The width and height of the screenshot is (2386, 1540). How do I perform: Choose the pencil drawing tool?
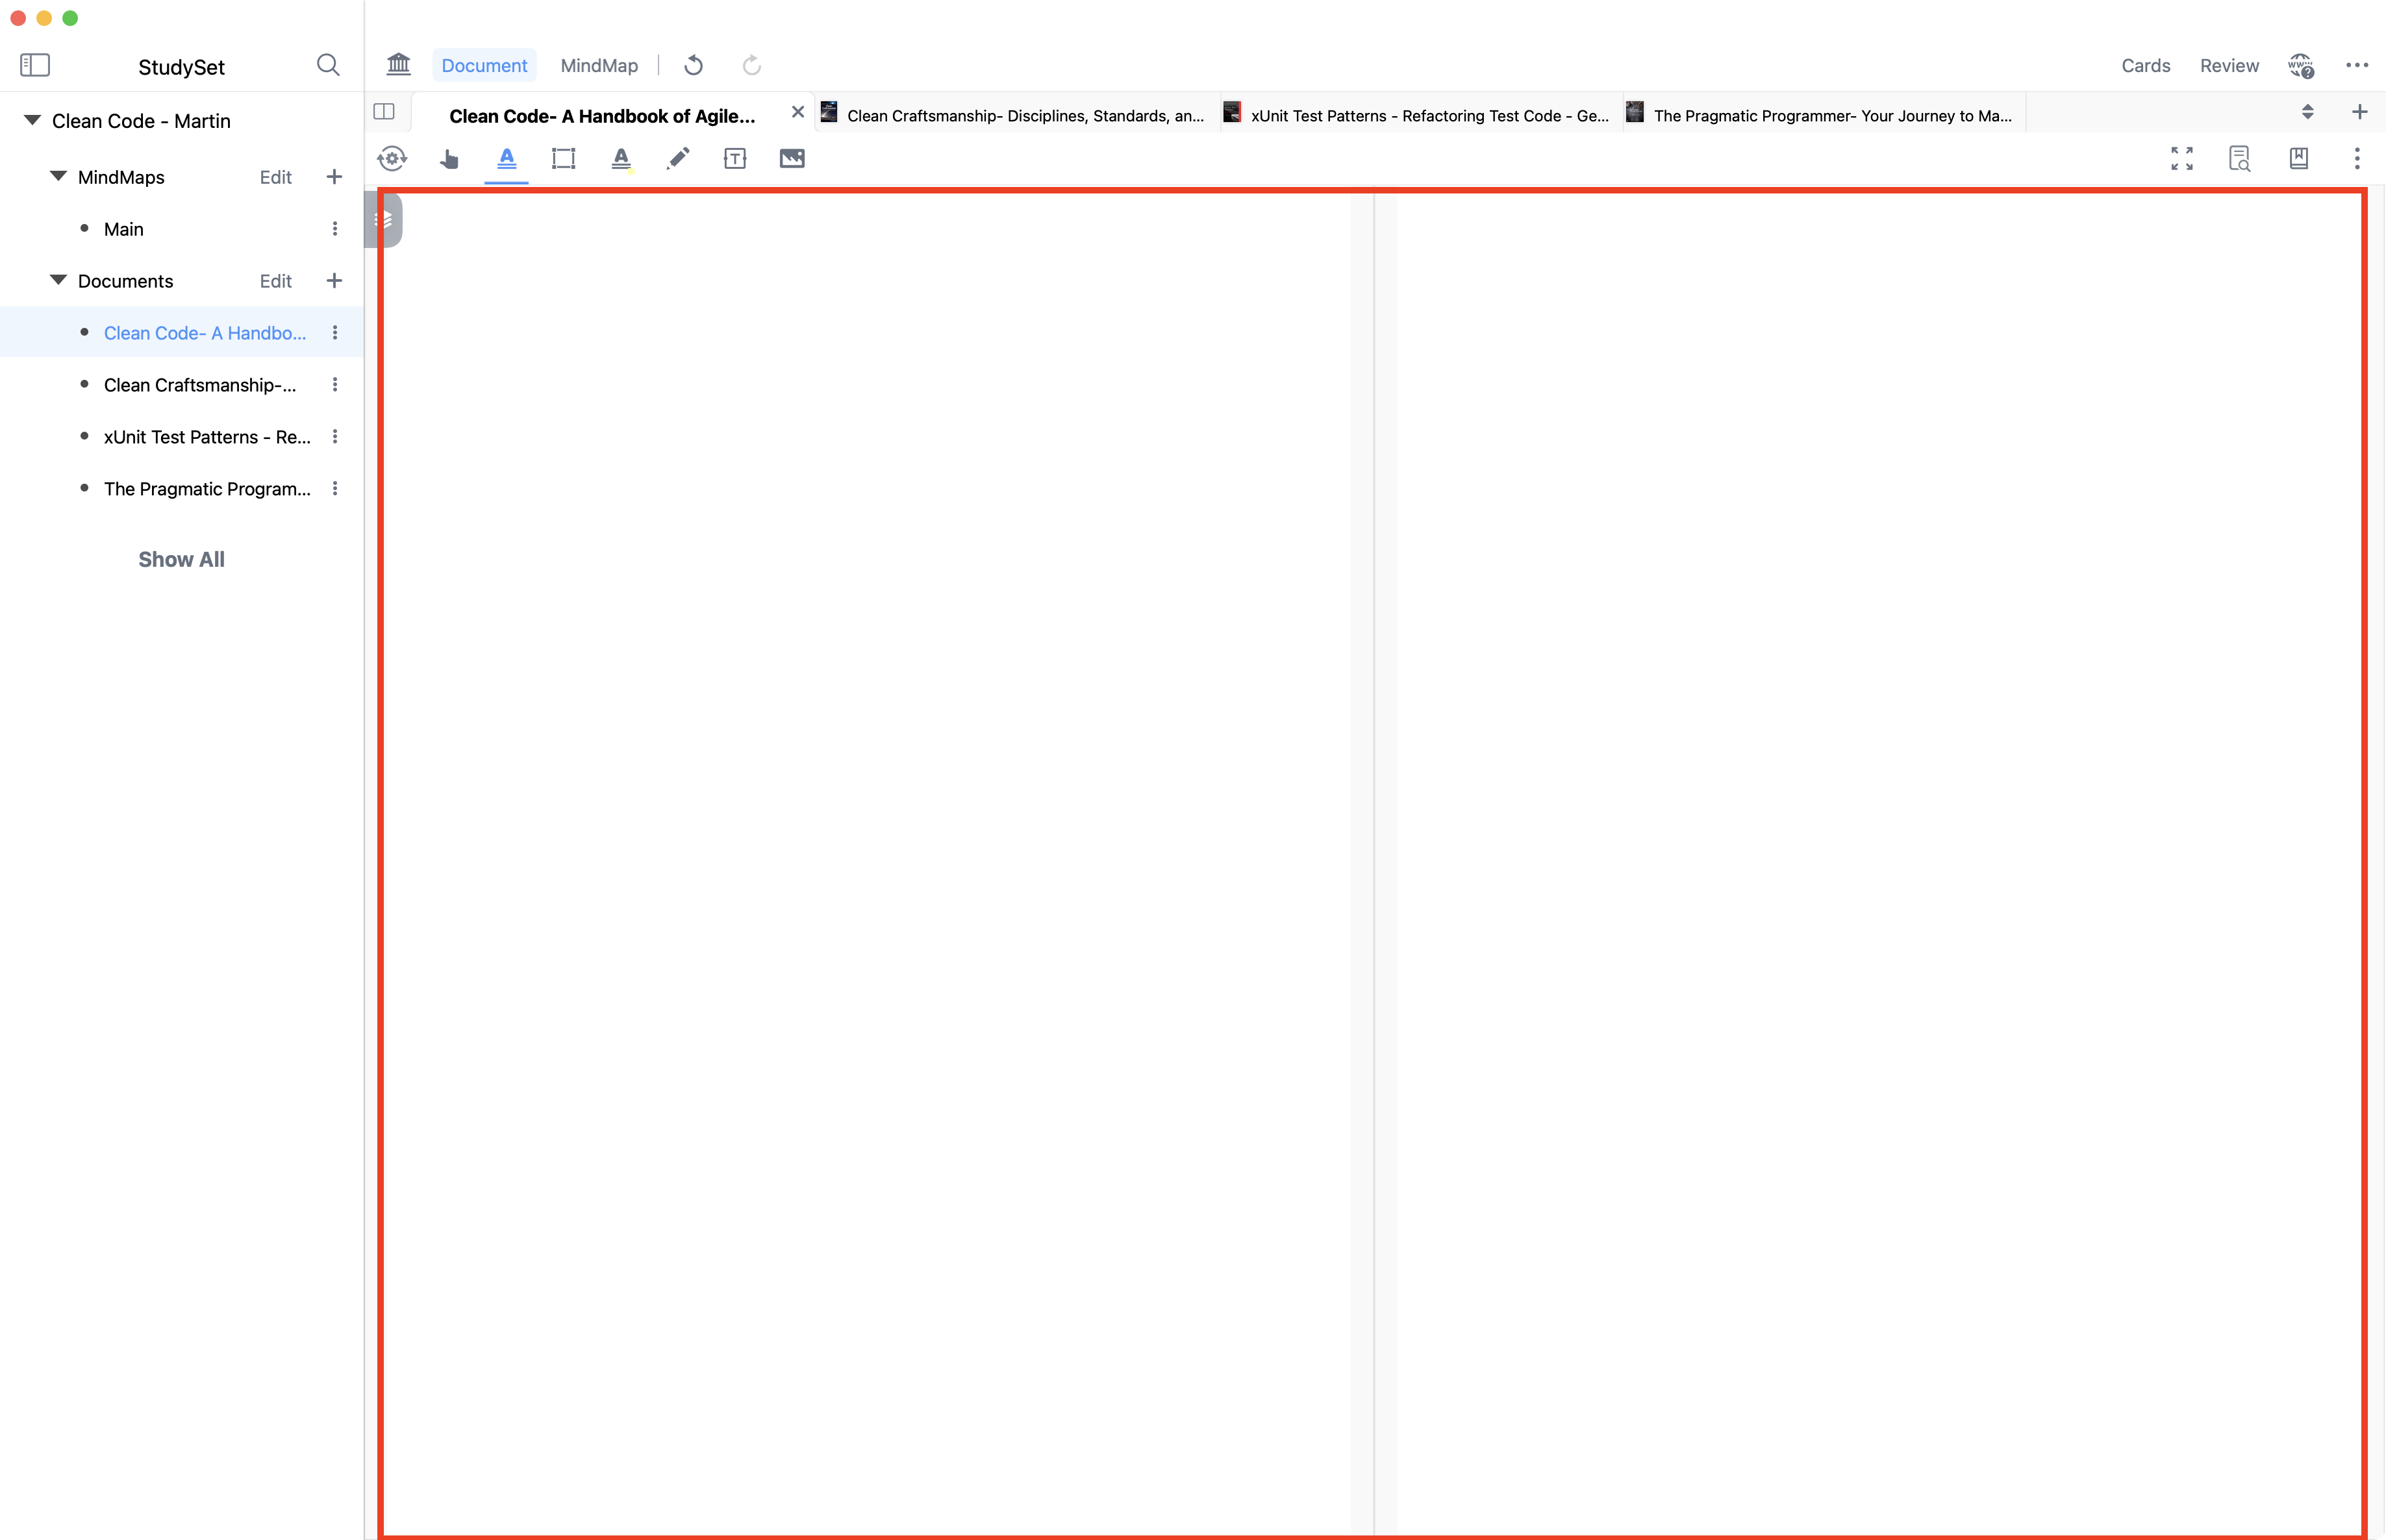[x=678, y=159]
